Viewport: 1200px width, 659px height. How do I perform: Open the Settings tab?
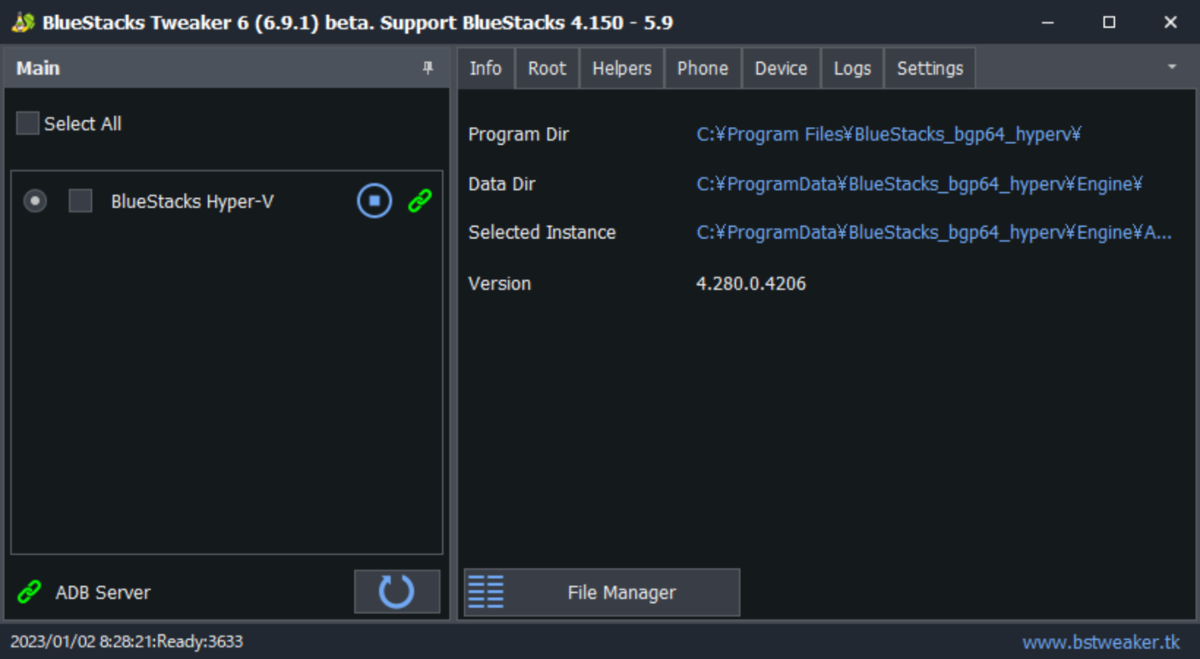tap(930, 68)
